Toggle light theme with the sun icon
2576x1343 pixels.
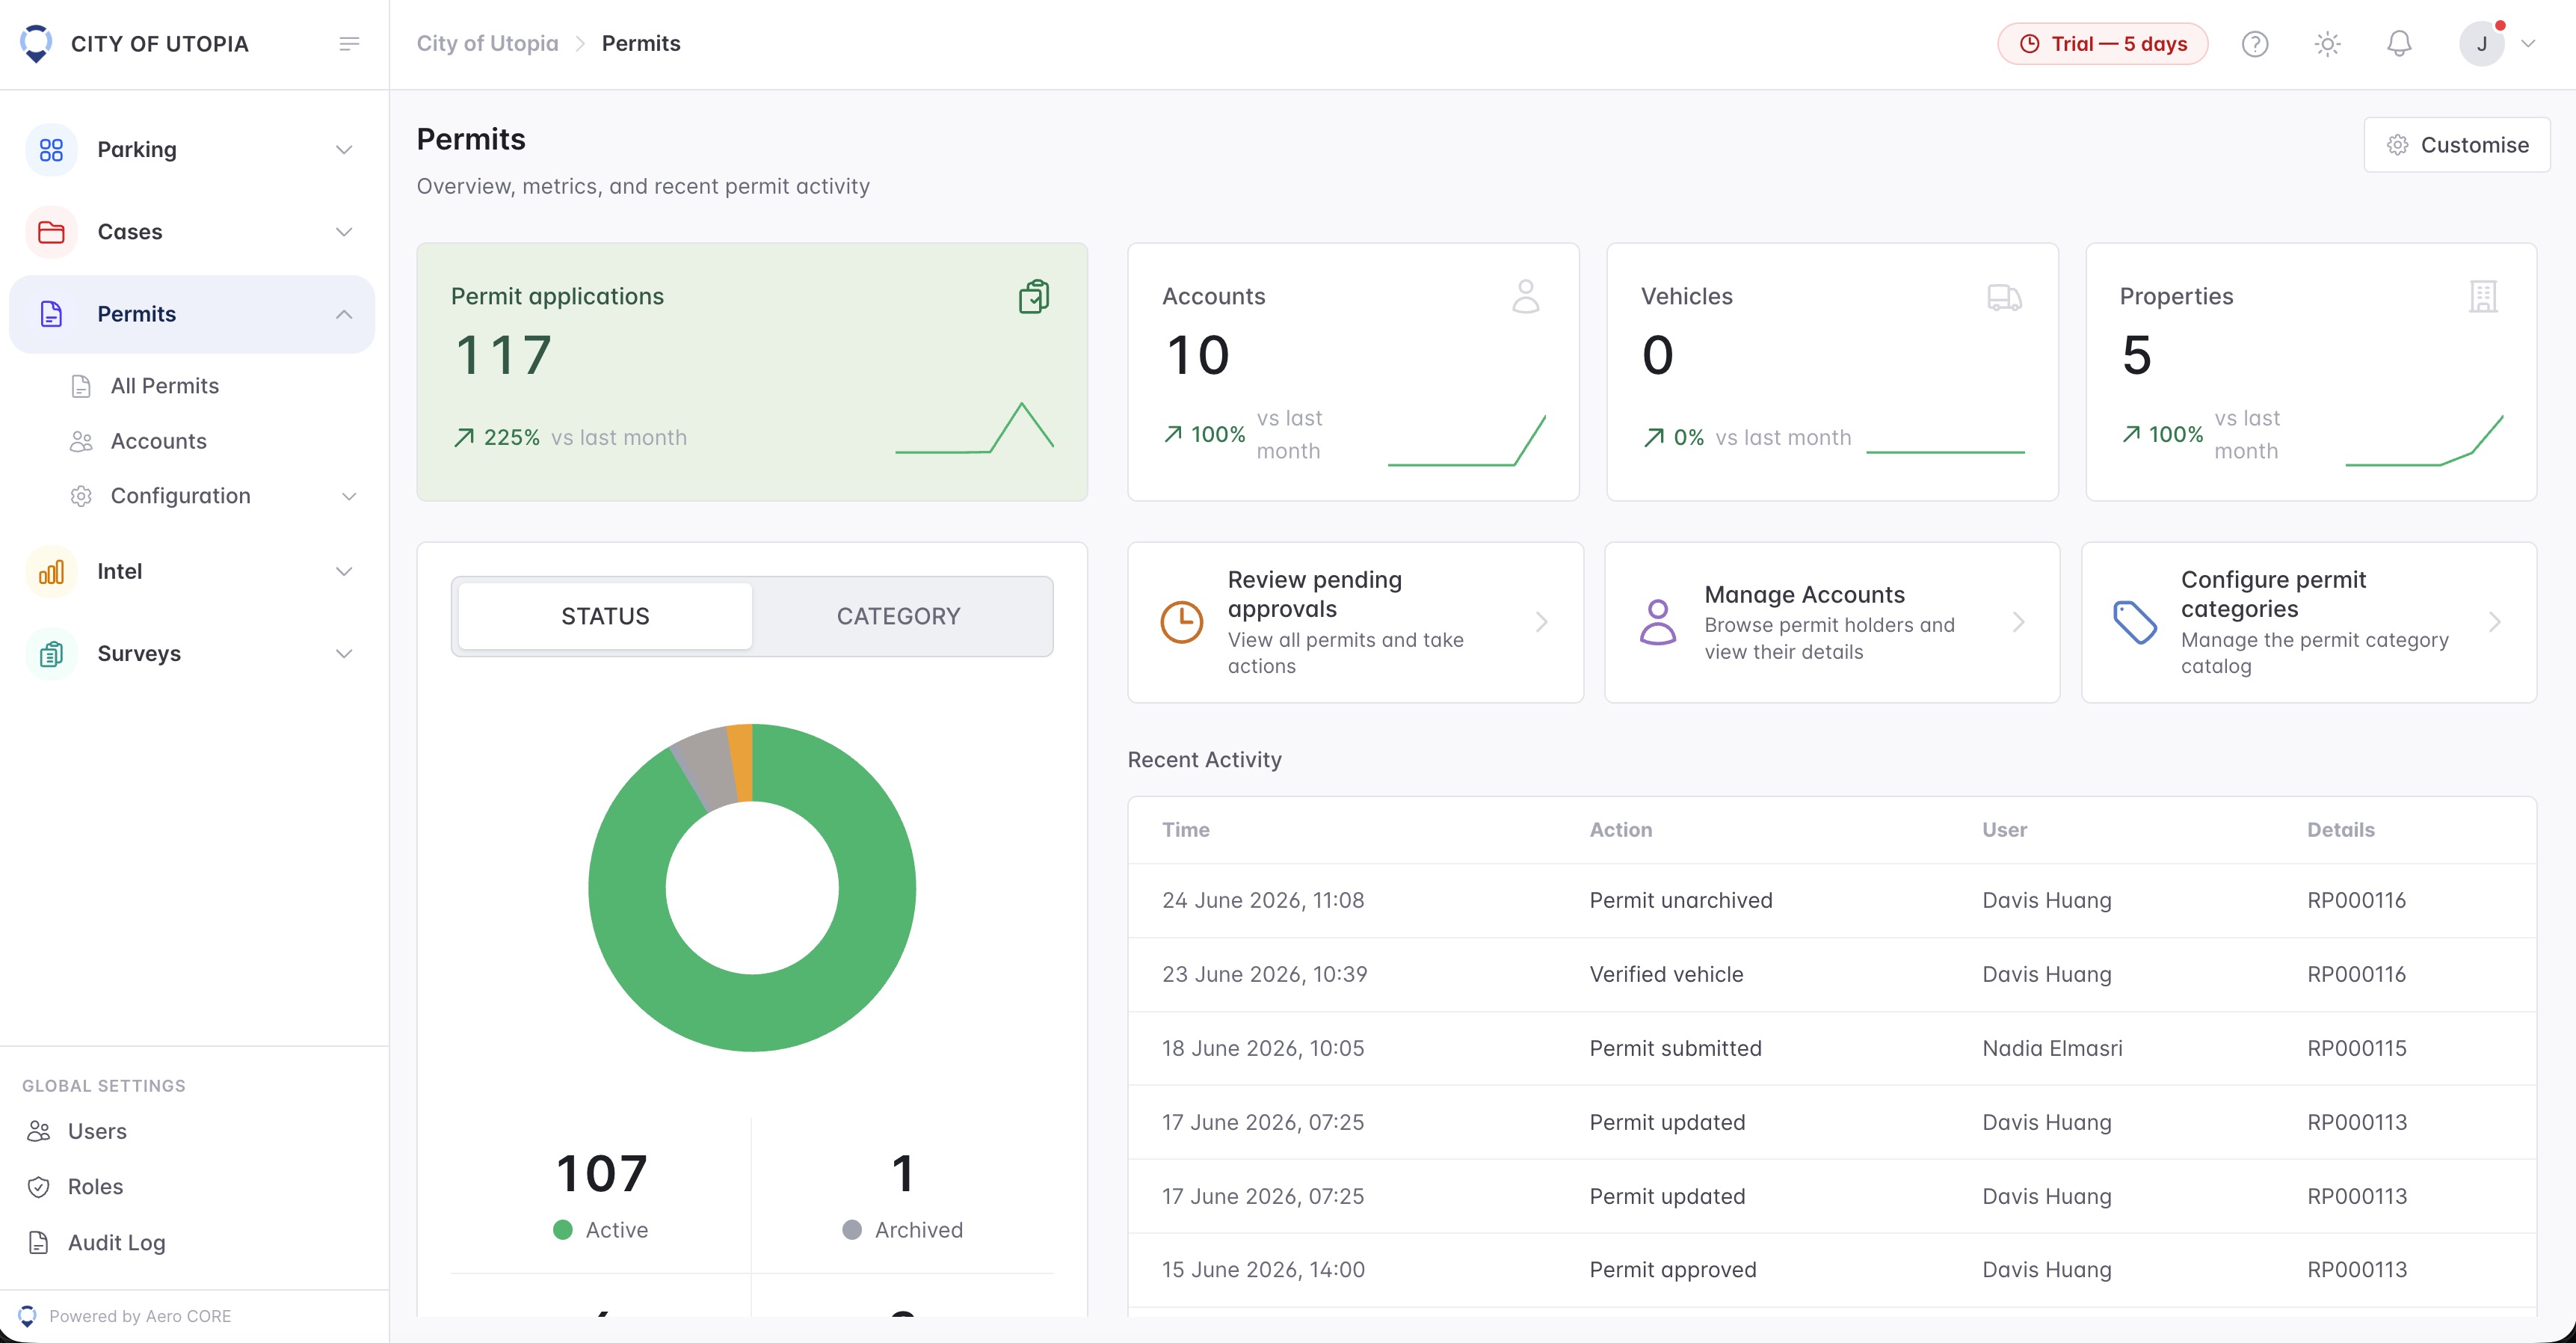coord(2327,44)
